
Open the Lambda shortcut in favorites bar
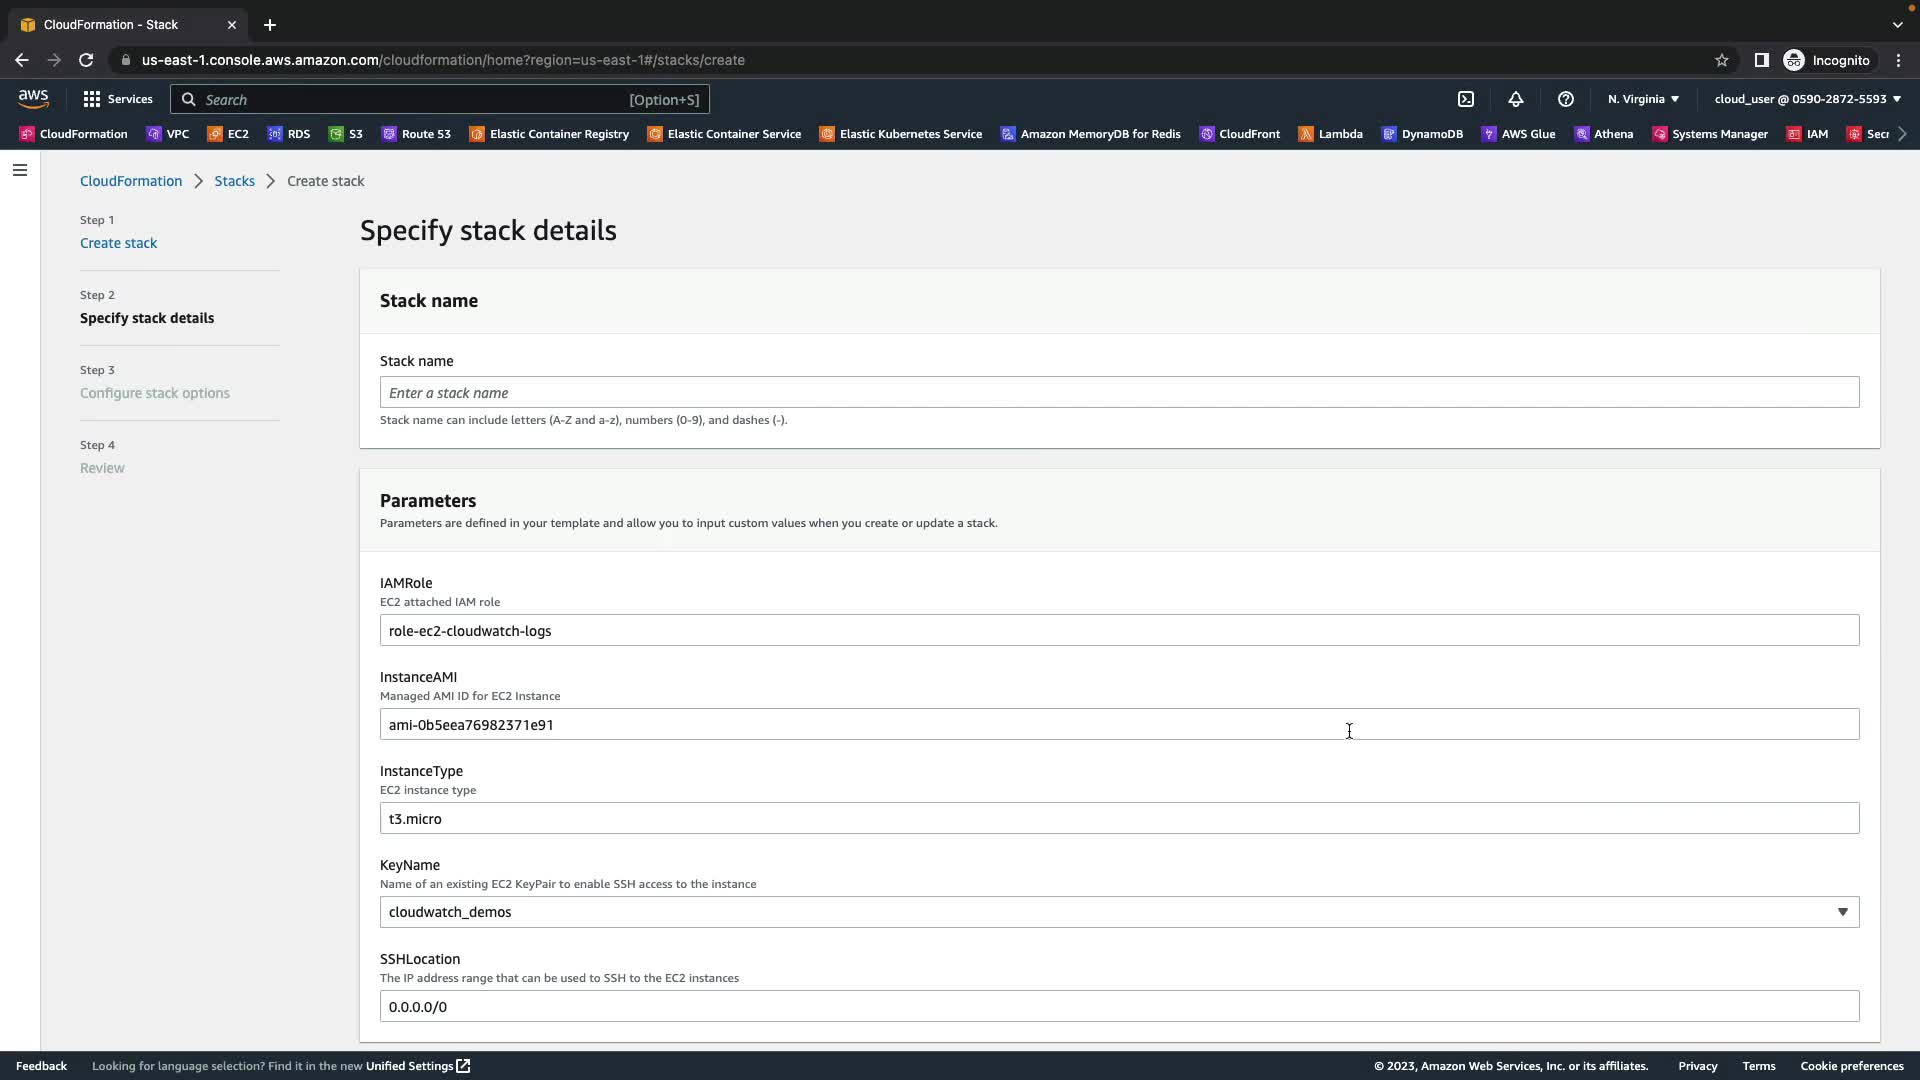click(1330, 134)
